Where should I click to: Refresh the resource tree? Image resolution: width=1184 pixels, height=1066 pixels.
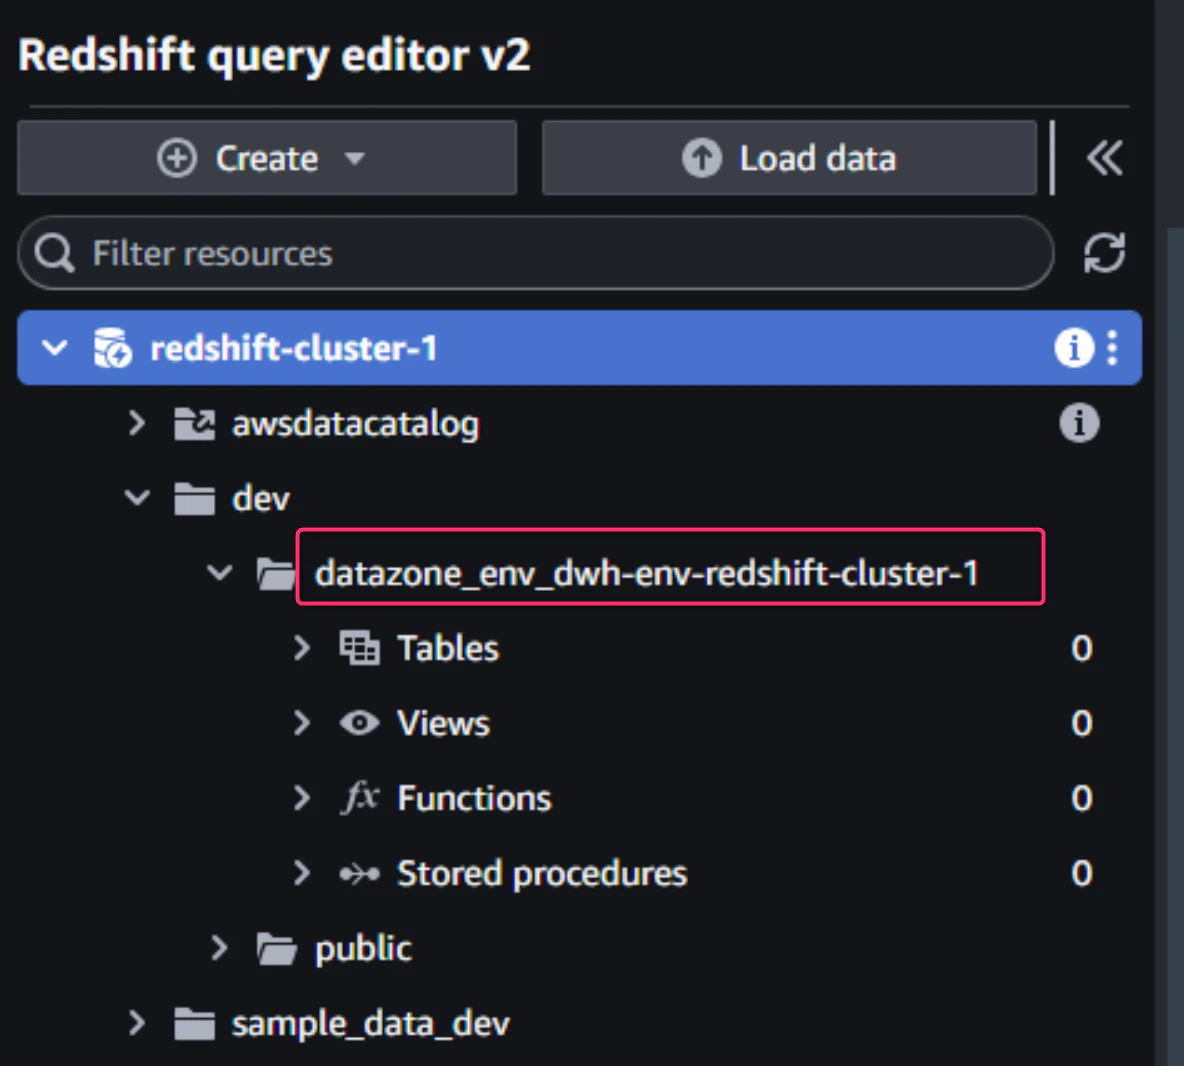pos(1104,253)
